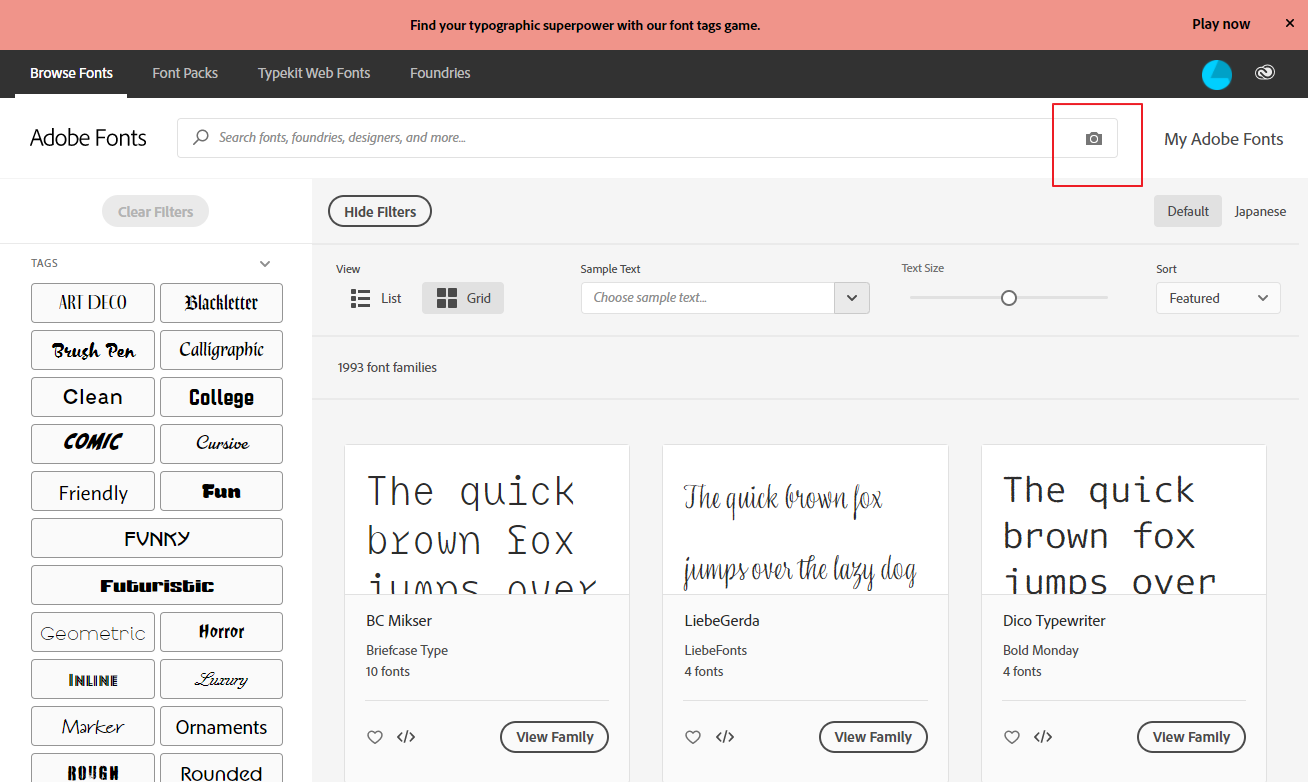Switch to List view

377,298
